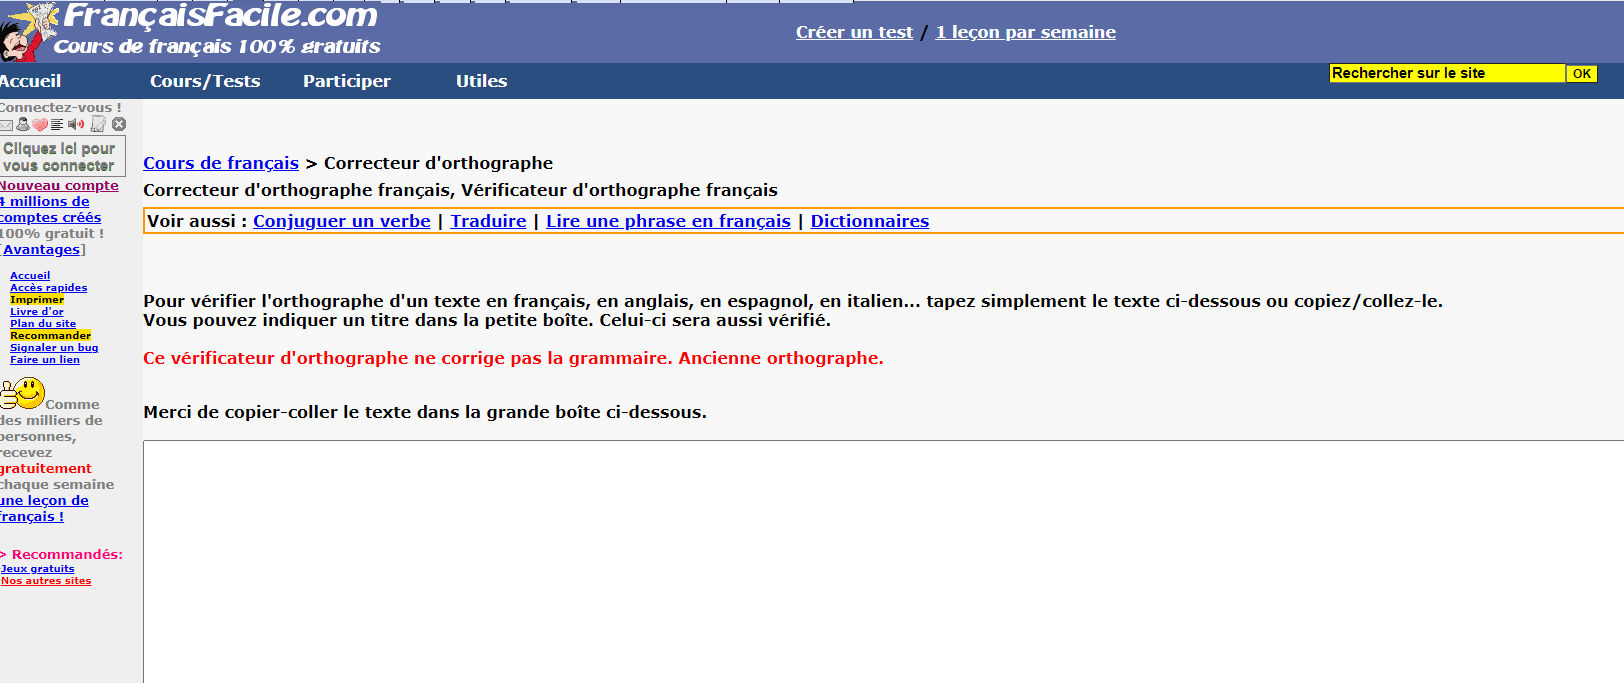Click the text lines icon

pyautogui.click(x=57, y=125)
